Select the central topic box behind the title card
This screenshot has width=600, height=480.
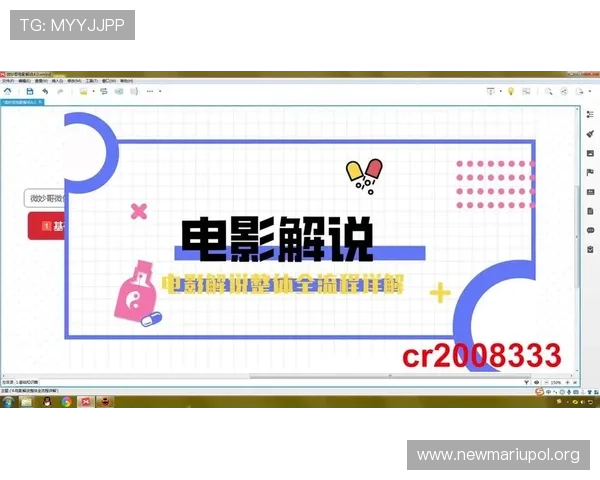click(44, 198)
